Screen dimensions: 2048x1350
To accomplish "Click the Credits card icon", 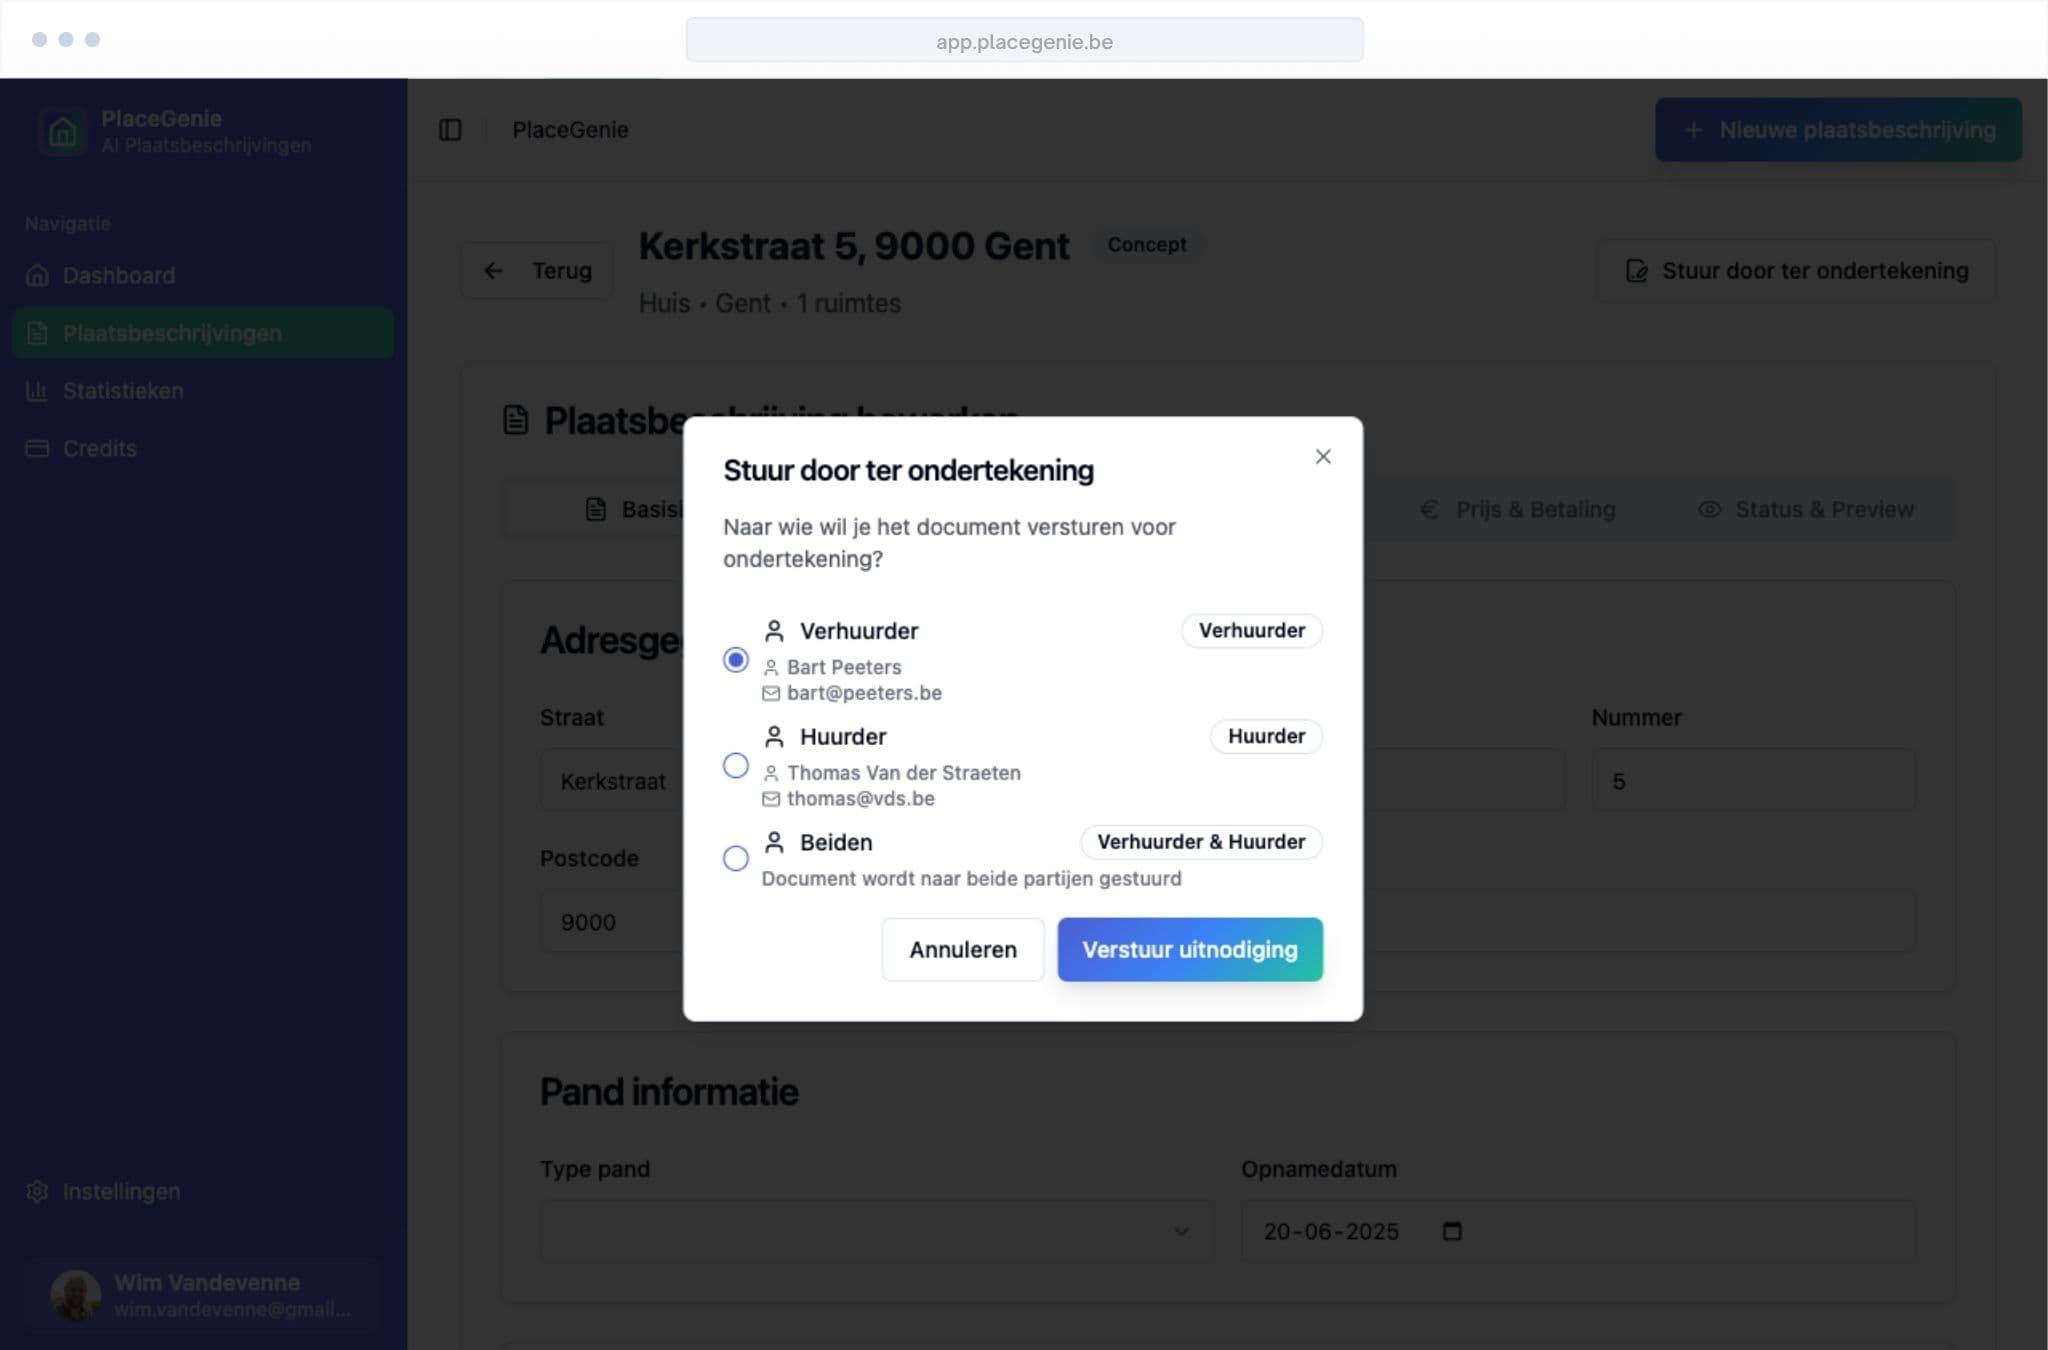I will point(37,449).
